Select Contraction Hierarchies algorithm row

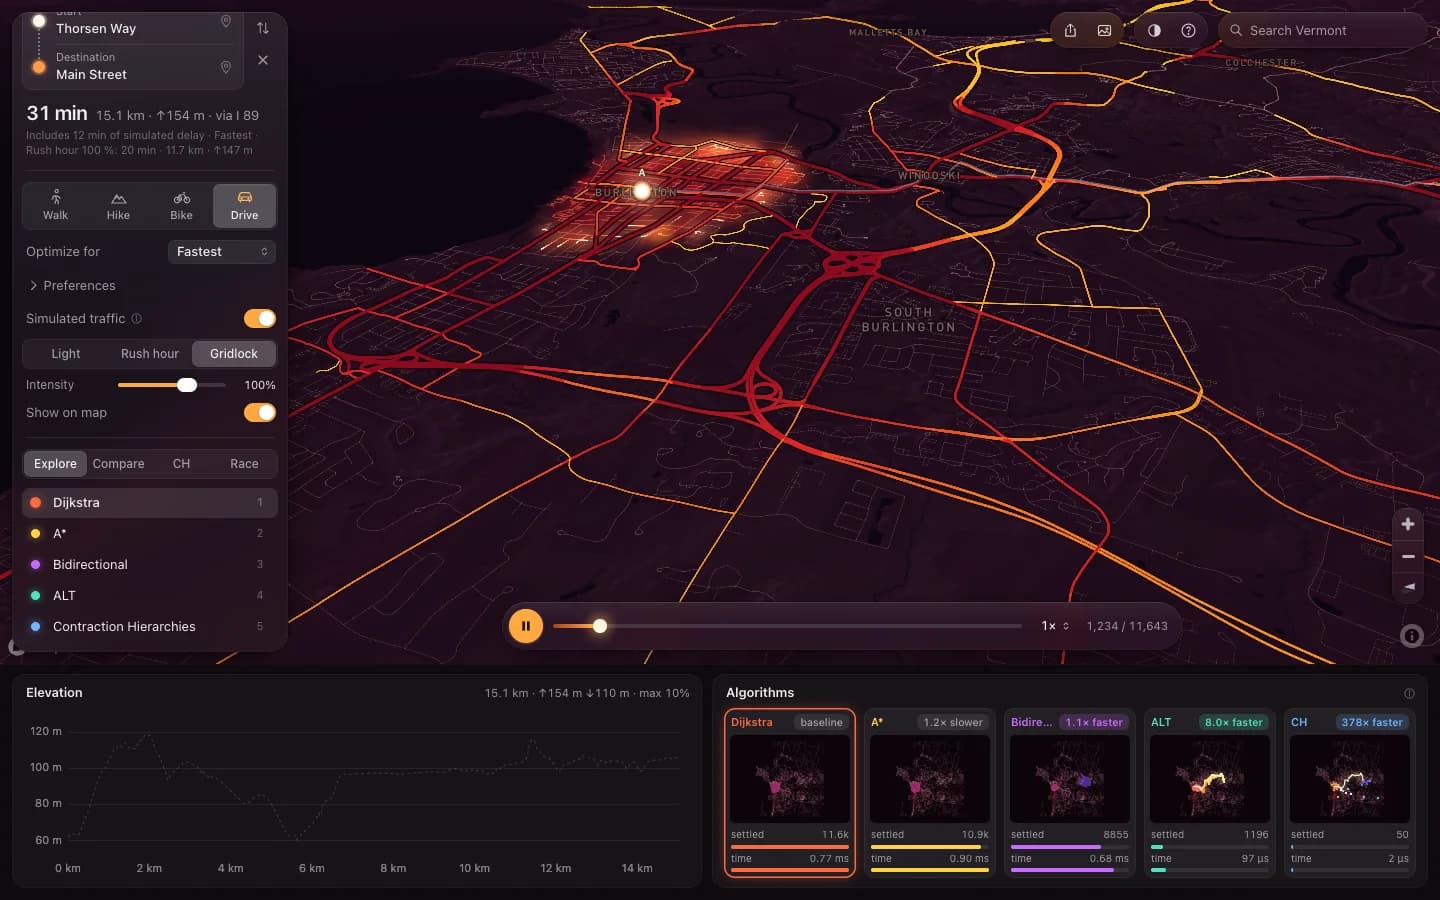(150, 627)
